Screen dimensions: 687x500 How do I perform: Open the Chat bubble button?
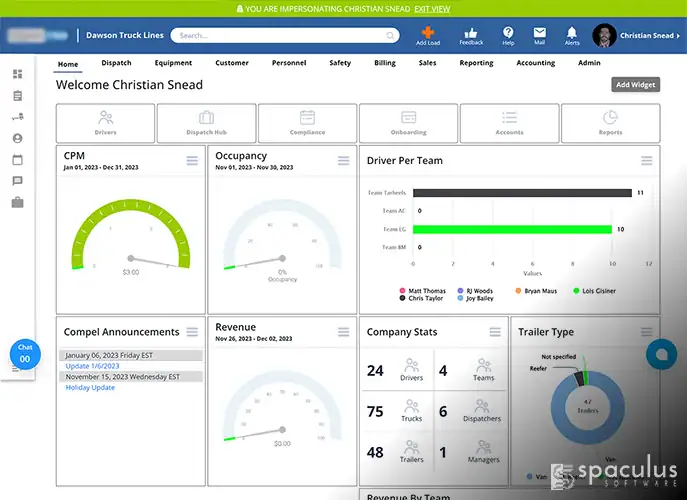click(x=25, y=354)
